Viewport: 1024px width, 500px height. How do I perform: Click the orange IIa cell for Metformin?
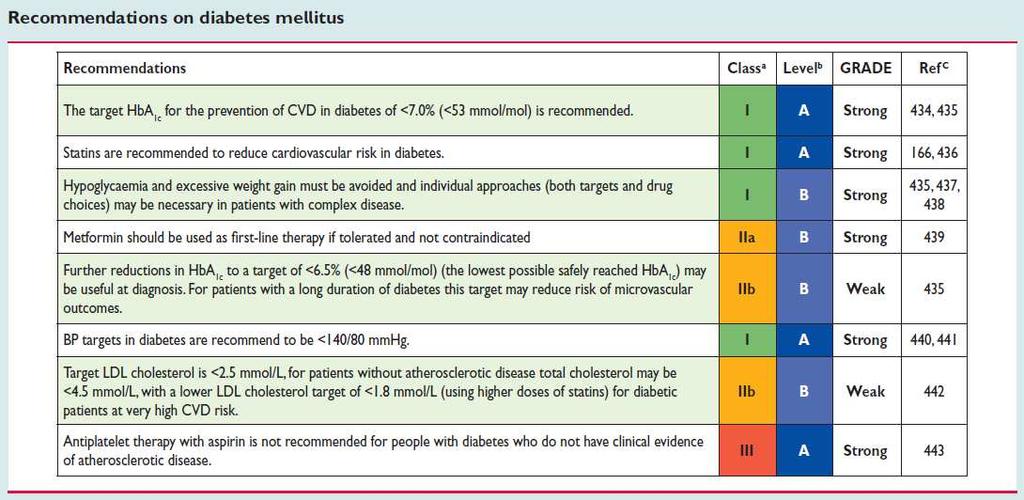[747, 238]
